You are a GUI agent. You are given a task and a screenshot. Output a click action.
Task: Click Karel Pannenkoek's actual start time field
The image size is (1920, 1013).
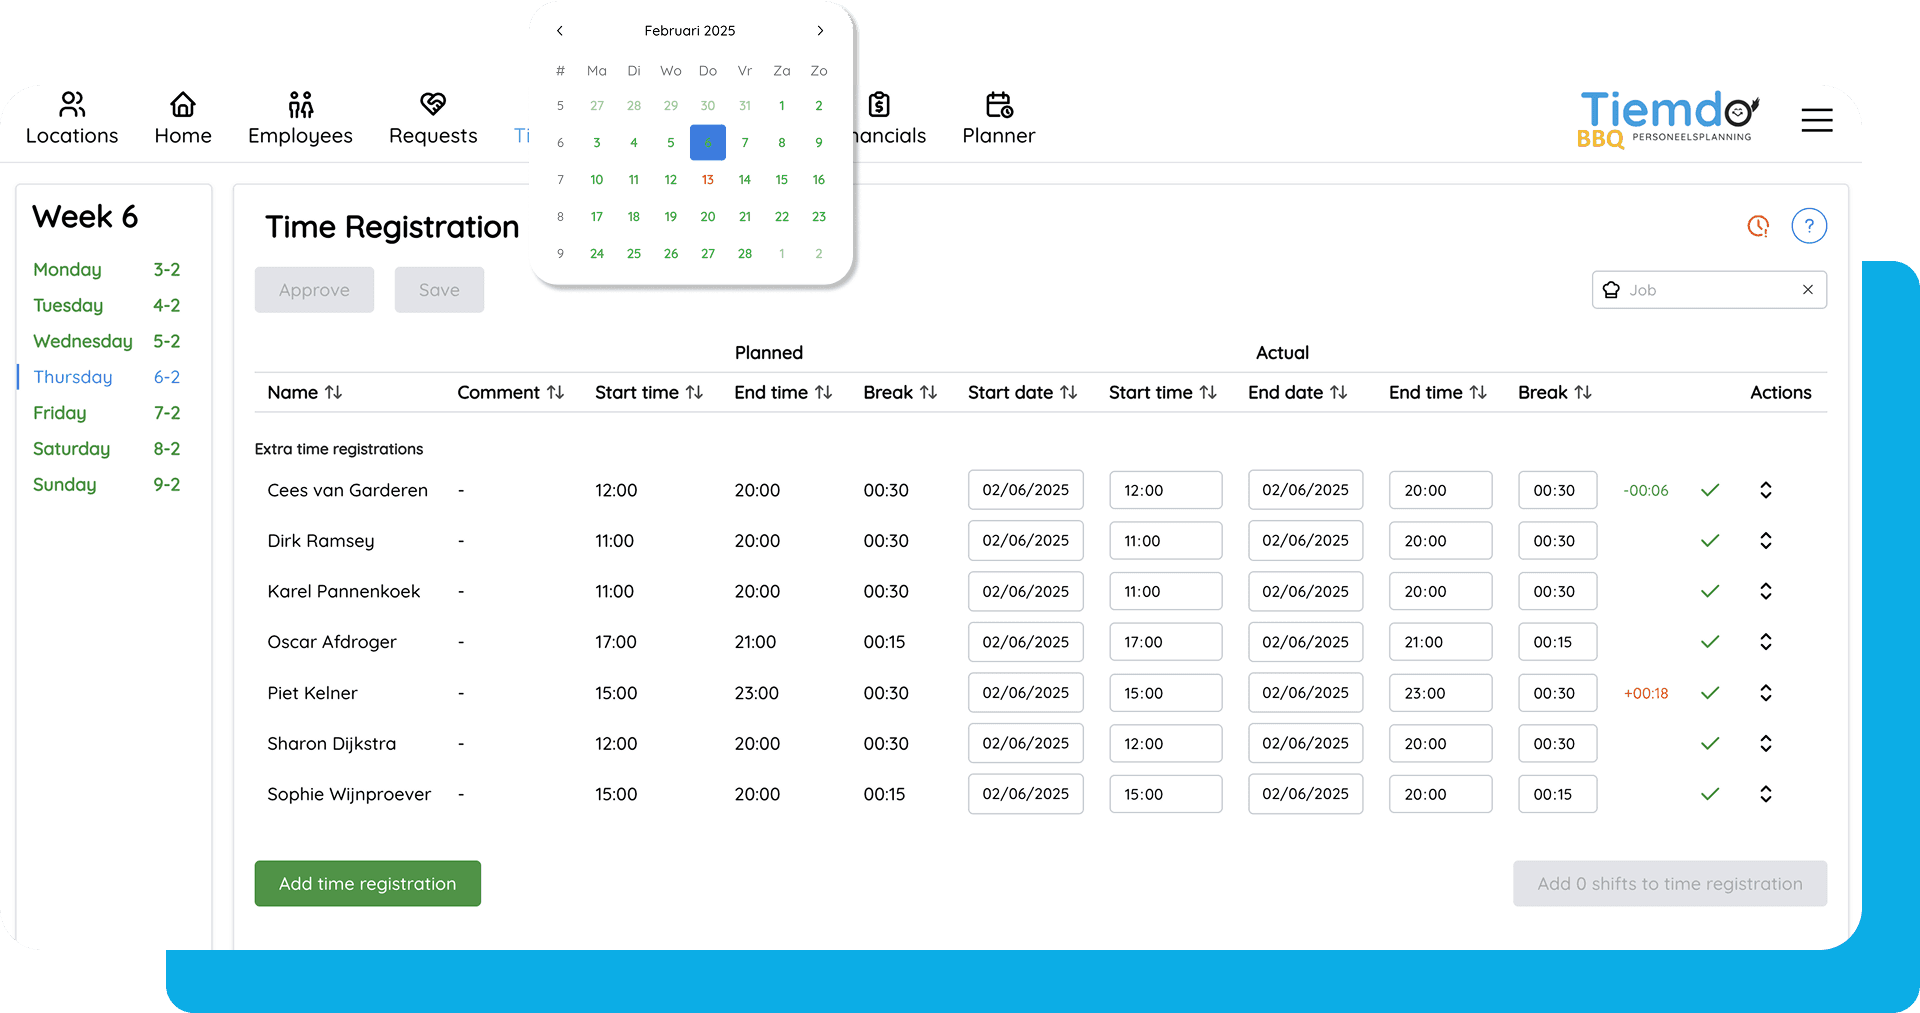[x=1165, y=592]
